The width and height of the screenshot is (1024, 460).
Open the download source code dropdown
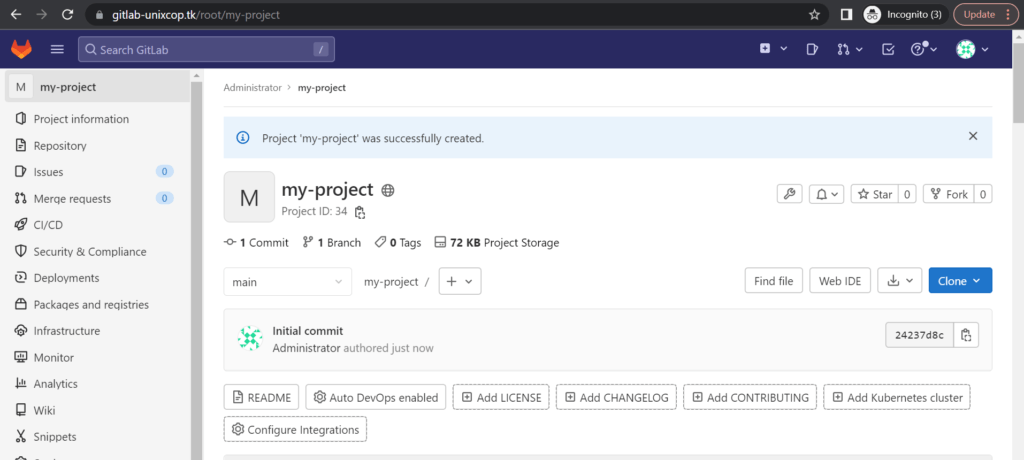(899, 280)
